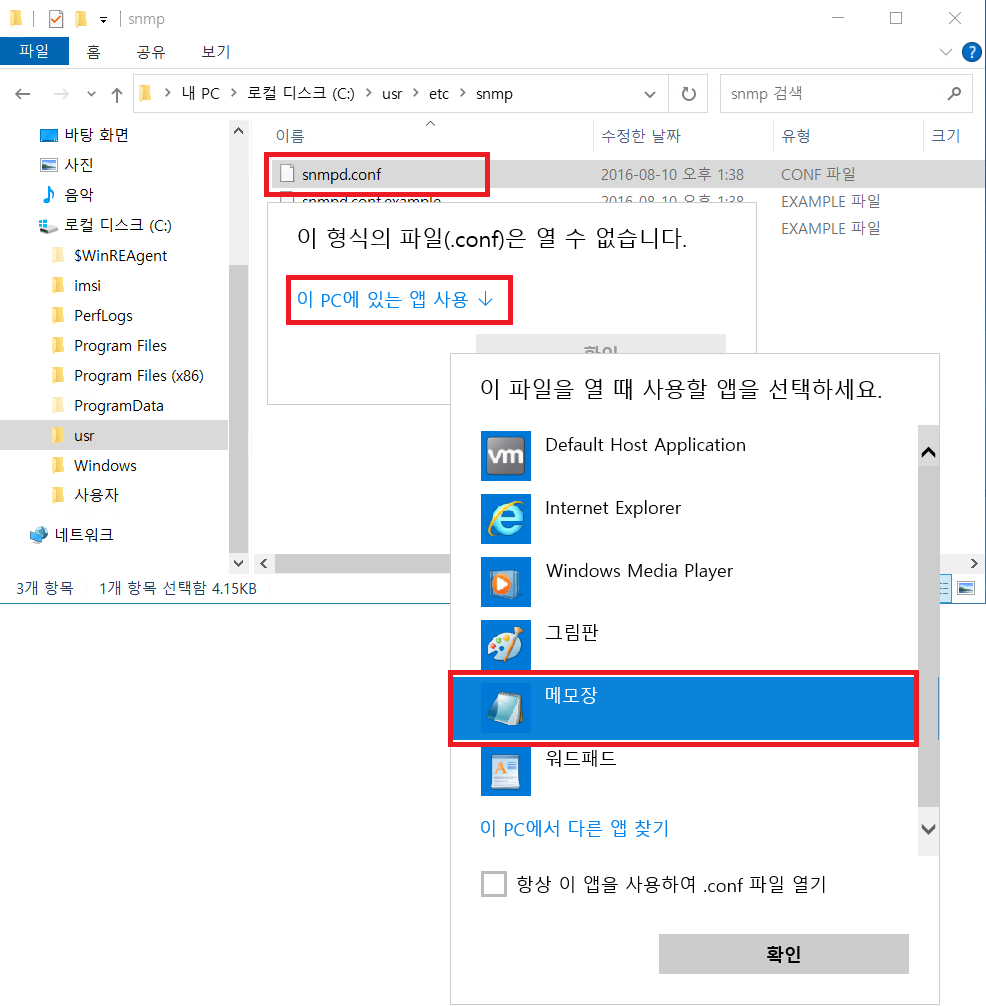986x1006 pixels.
Task: Select the snmpd.conf file
Action: coord(377,175)
